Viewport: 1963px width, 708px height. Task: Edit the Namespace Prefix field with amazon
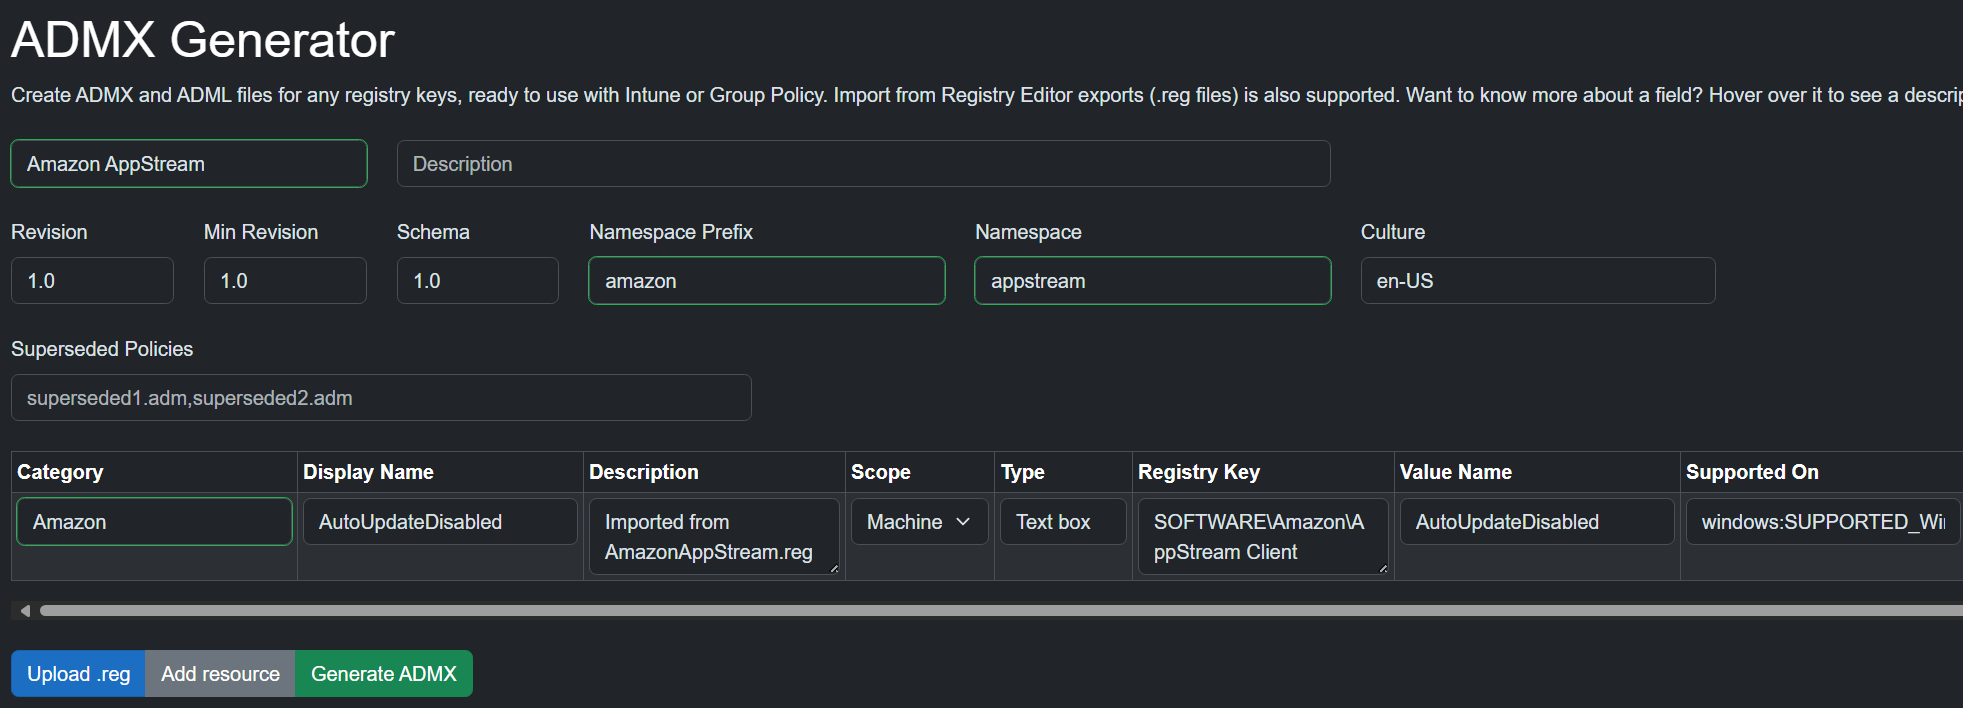pyautogui.click(x=766, y=281)
